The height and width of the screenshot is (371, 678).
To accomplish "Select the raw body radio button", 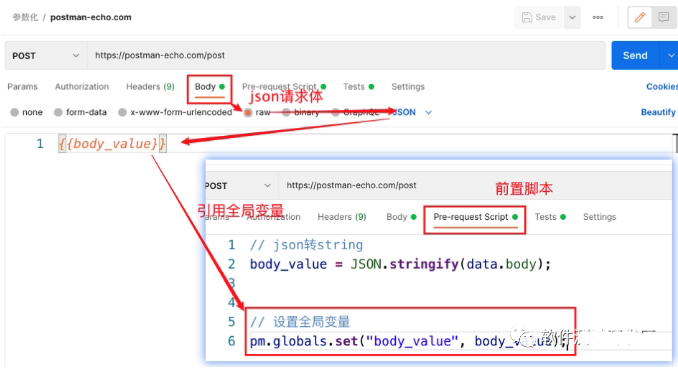I will (x=248, y=112).
